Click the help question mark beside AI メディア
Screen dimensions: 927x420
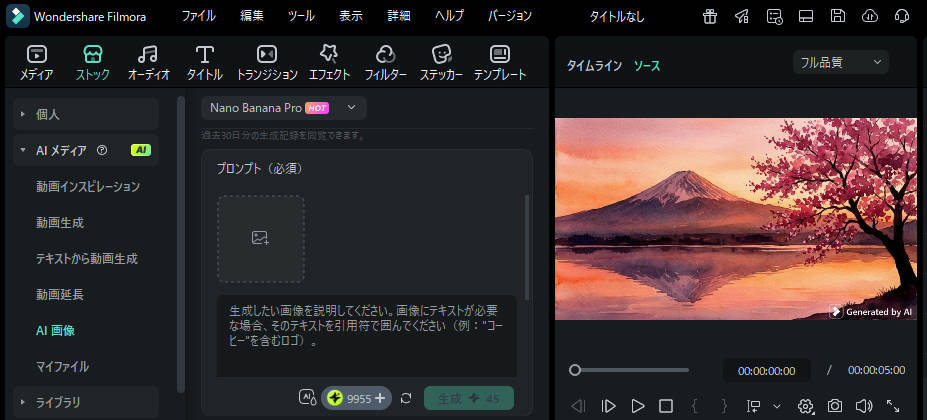tap(102, 150)
